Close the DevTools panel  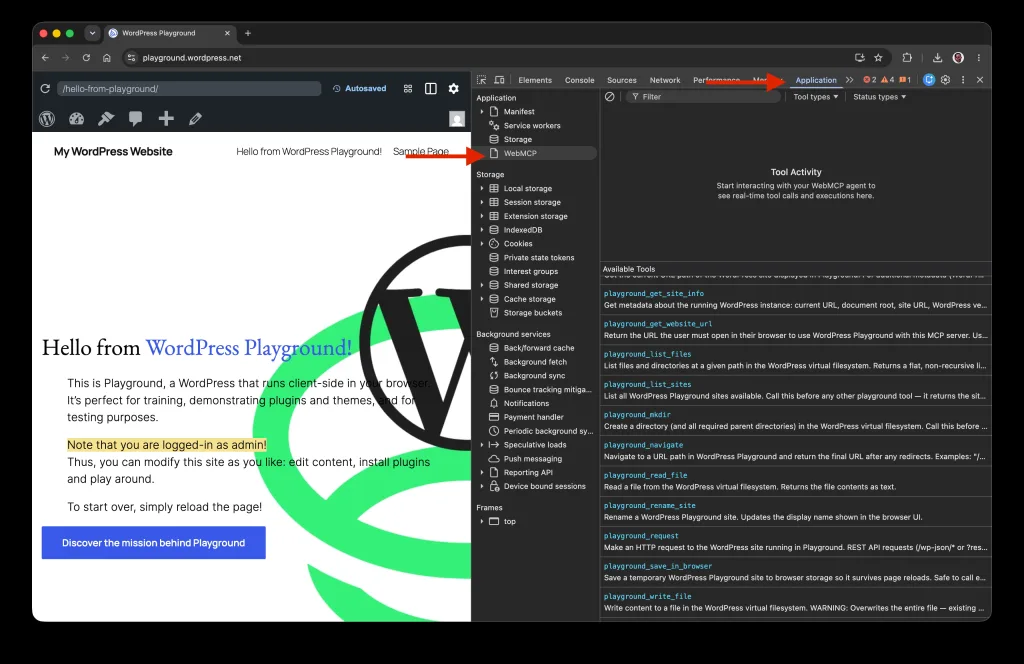point(980,80)
